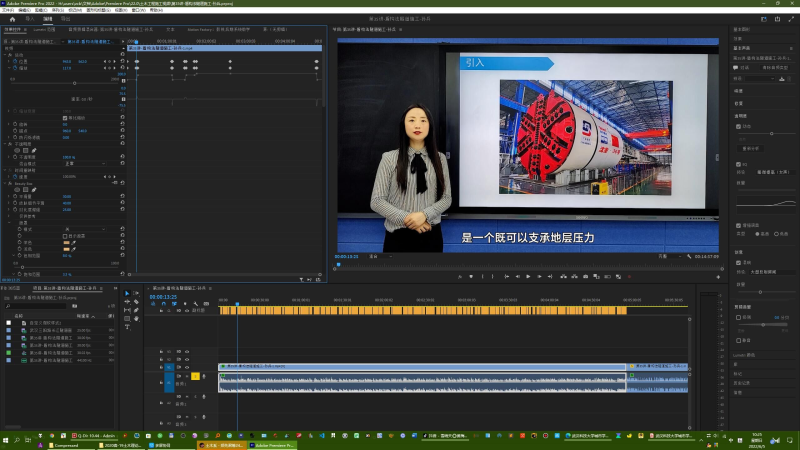Select the Type tool
Image resolution: width=800 pixels, height=450 pixels.
127,326
